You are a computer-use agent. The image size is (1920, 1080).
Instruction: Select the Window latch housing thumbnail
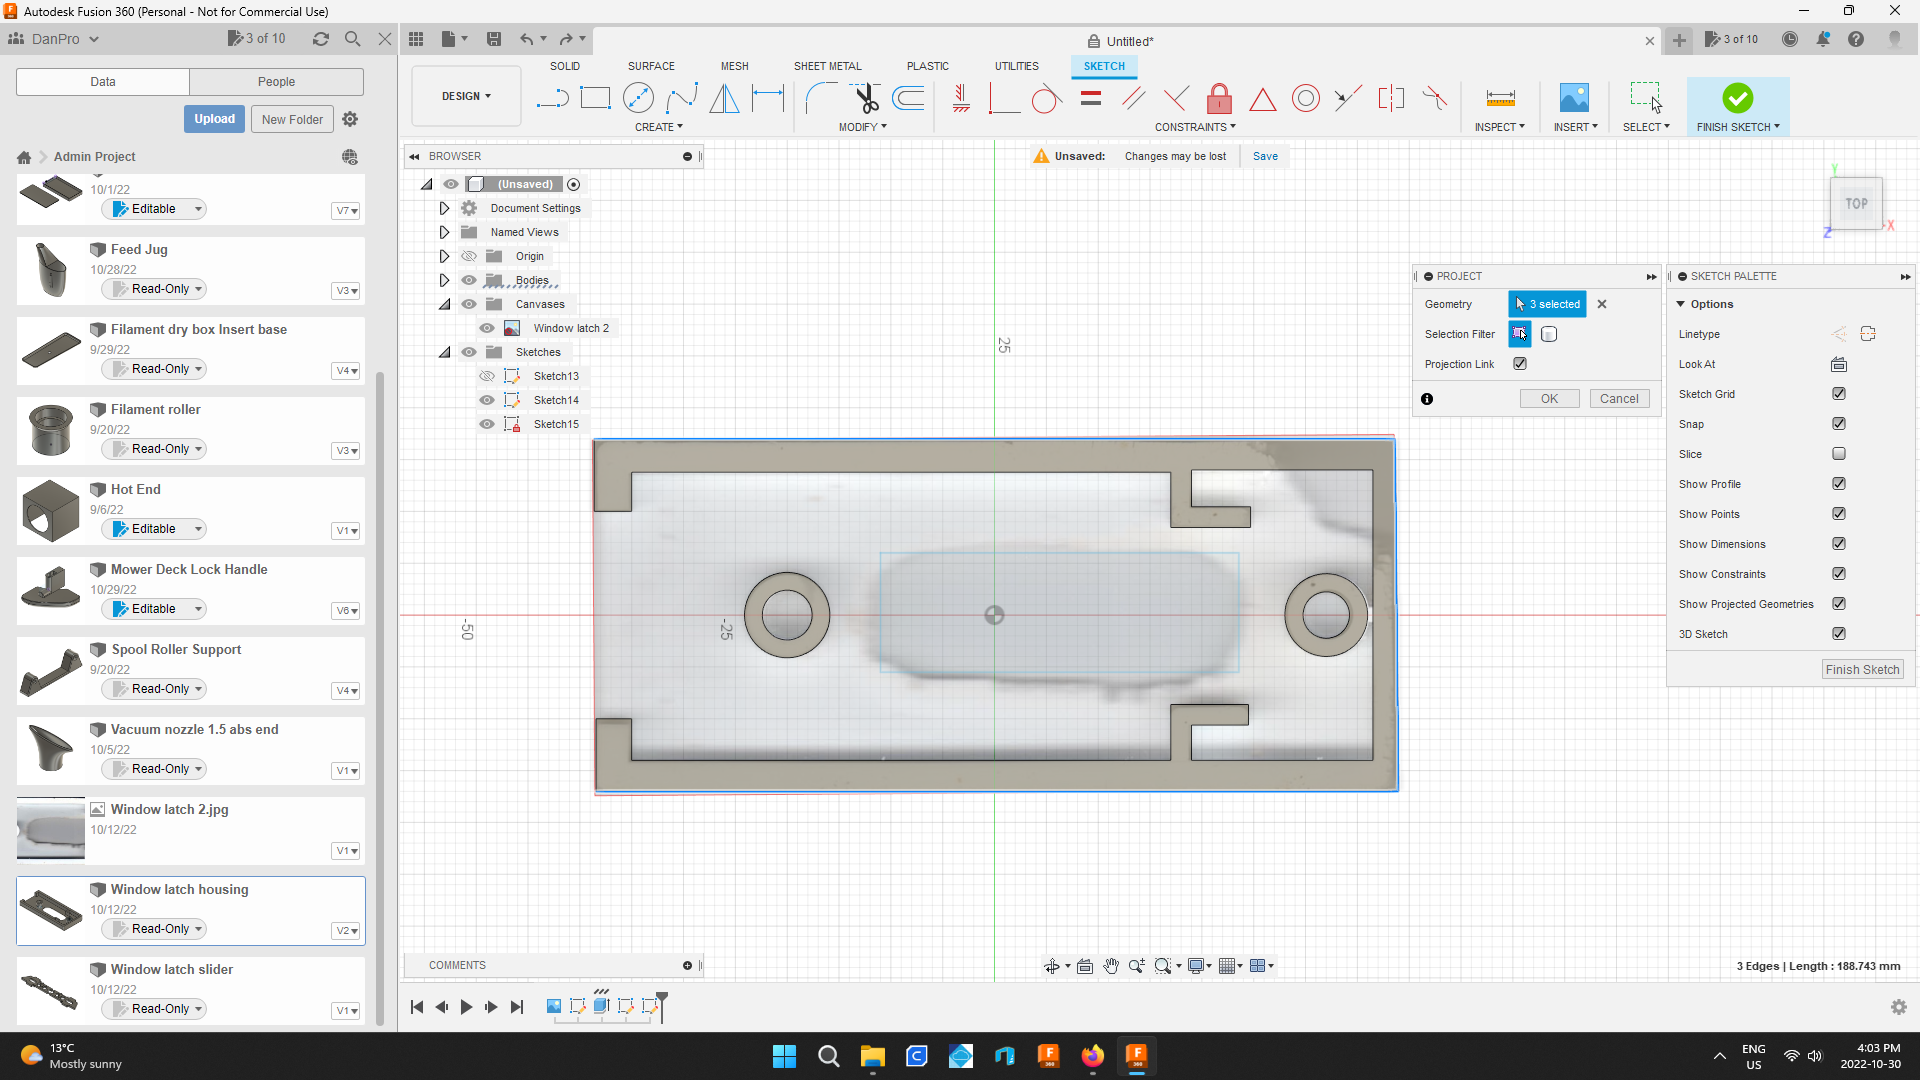50,910
